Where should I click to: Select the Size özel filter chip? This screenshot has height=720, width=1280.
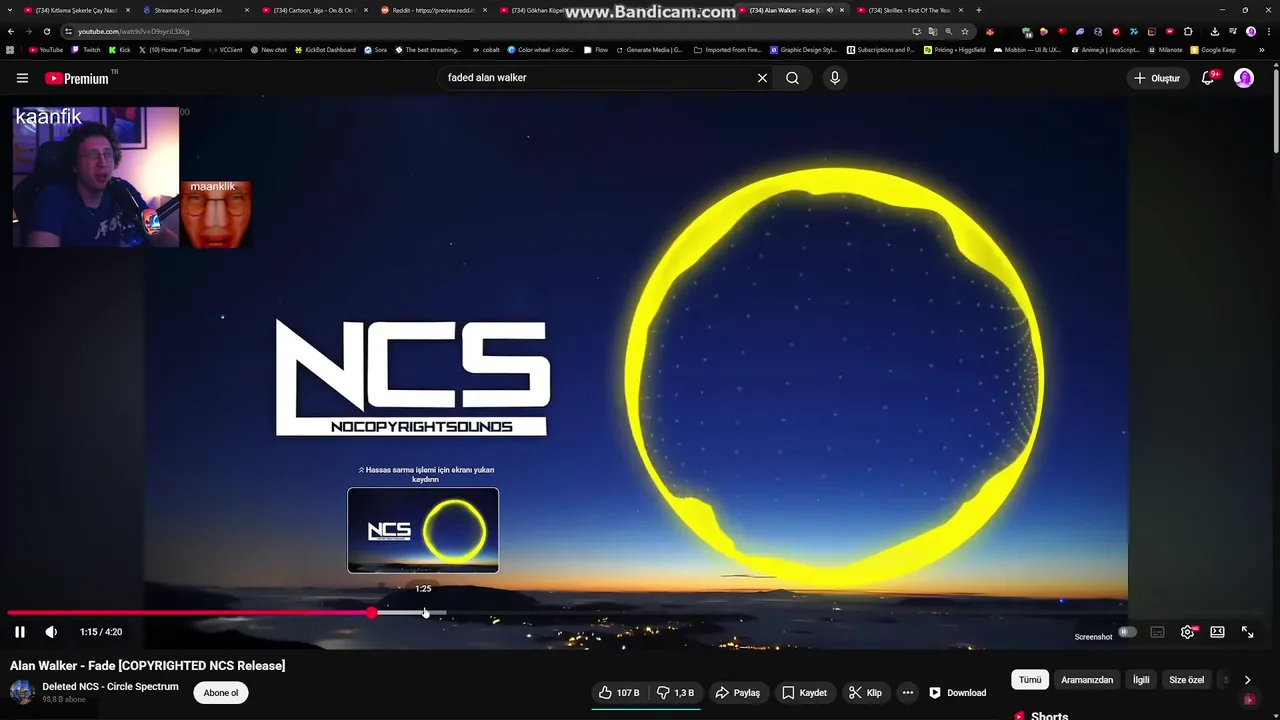point(1187,680)
